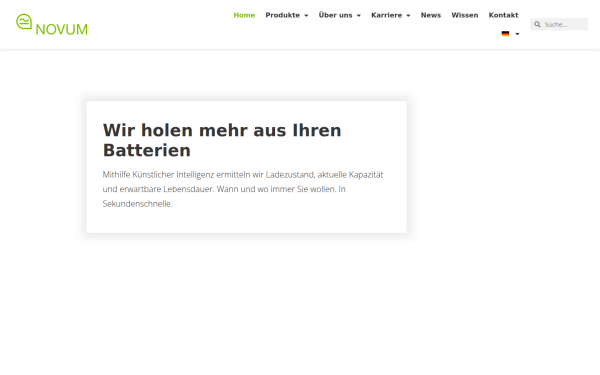Open the Karriere menu item
Image resolution: width=600 pixels, height=375 pixels.
(386, 15)
